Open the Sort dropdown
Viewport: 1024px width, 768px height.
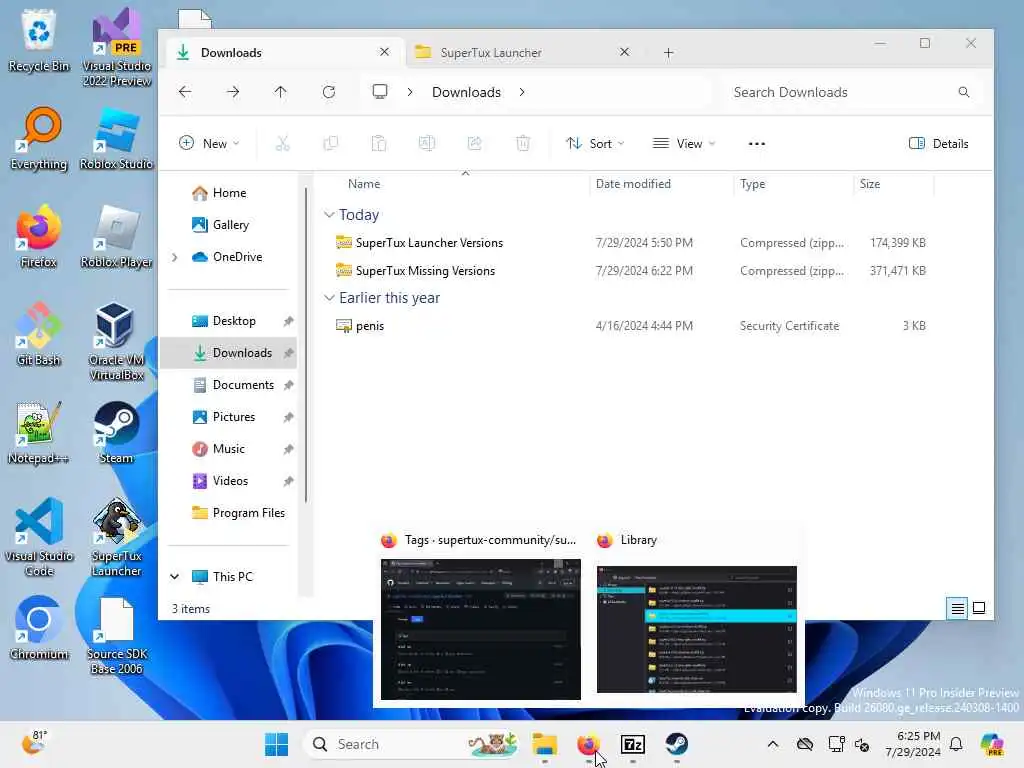tap(595, 144)
